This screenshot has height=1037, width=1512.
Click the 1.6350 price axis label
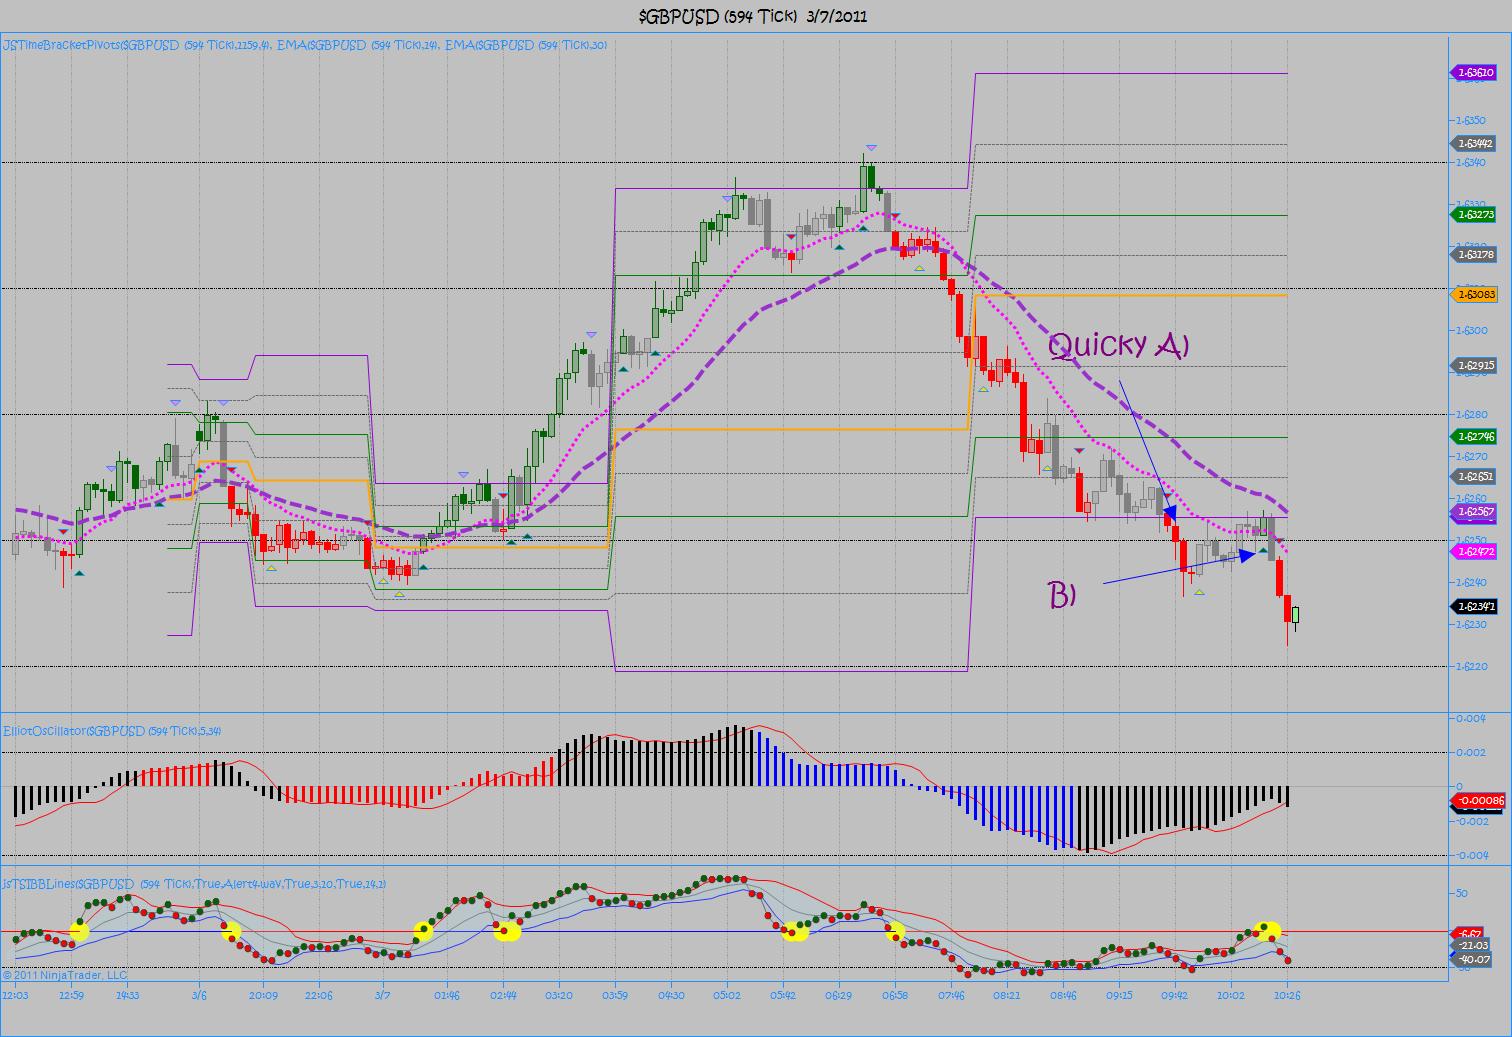[1473, 120]
